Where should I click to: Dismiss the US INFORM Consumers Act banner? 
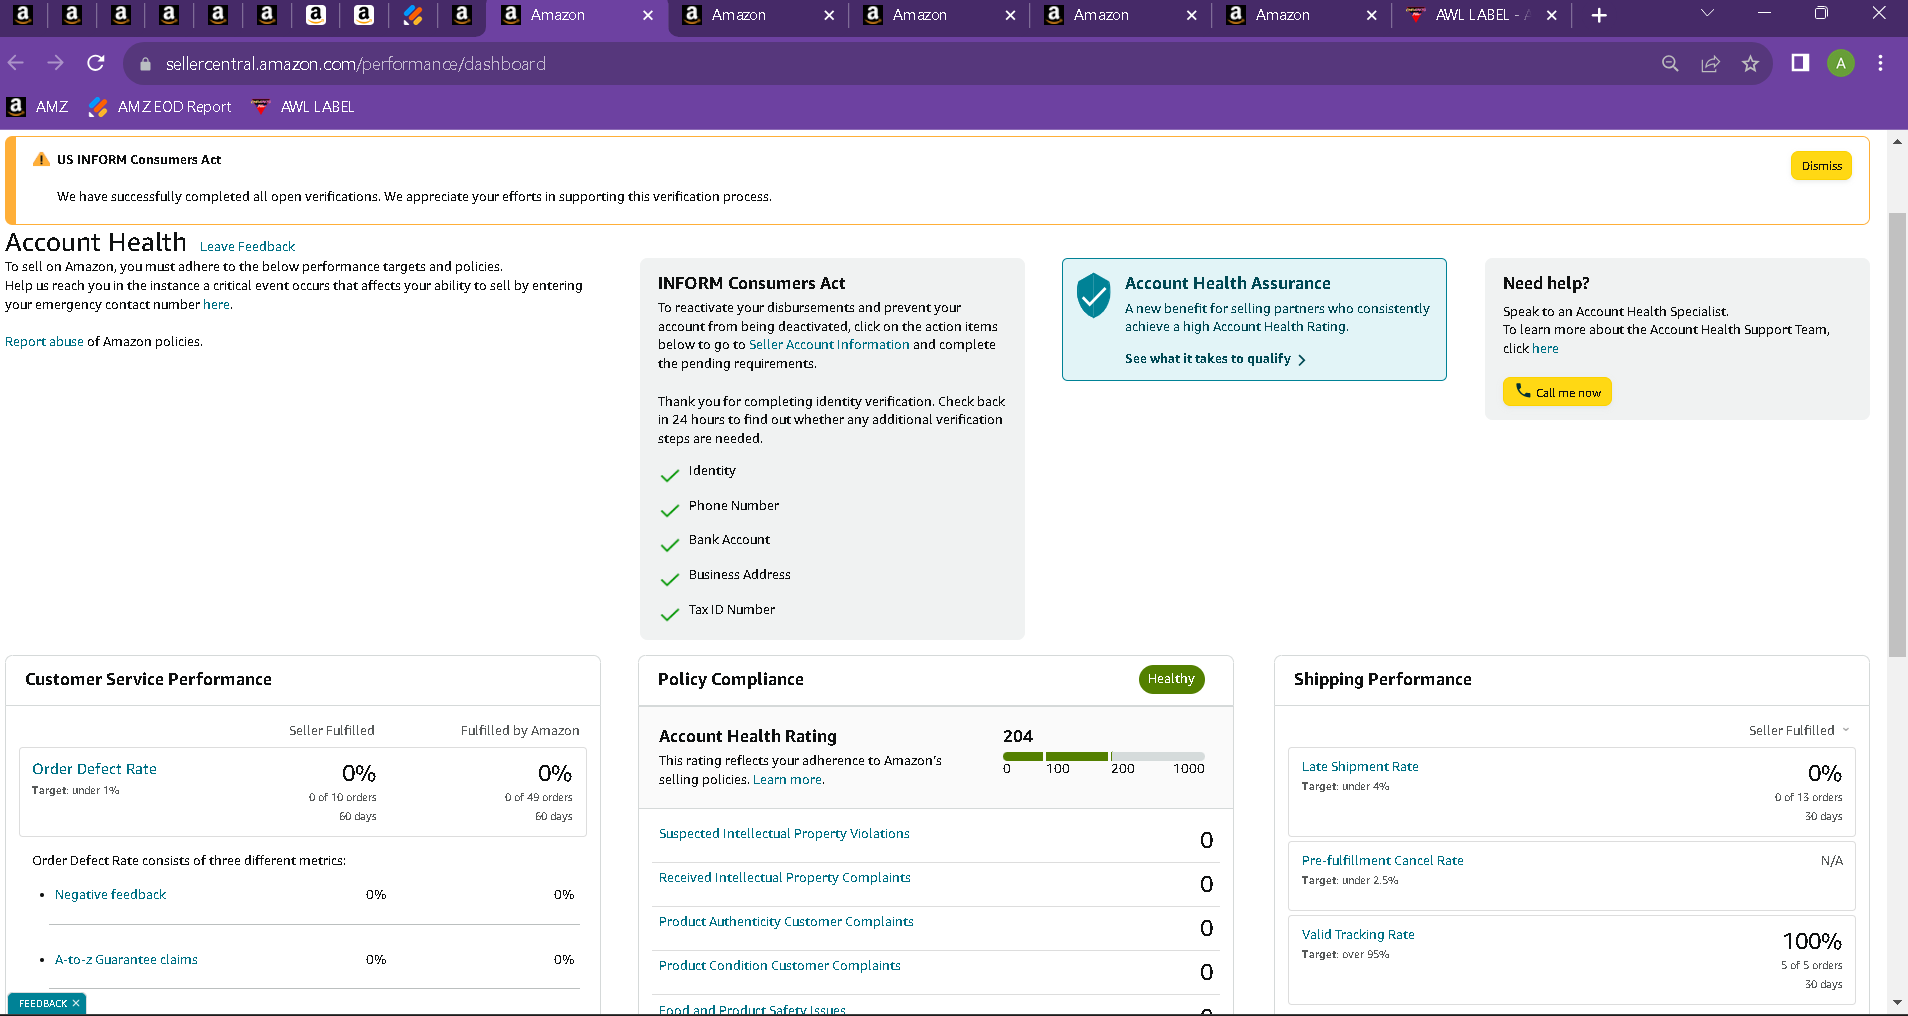(x=1821, y=166)
